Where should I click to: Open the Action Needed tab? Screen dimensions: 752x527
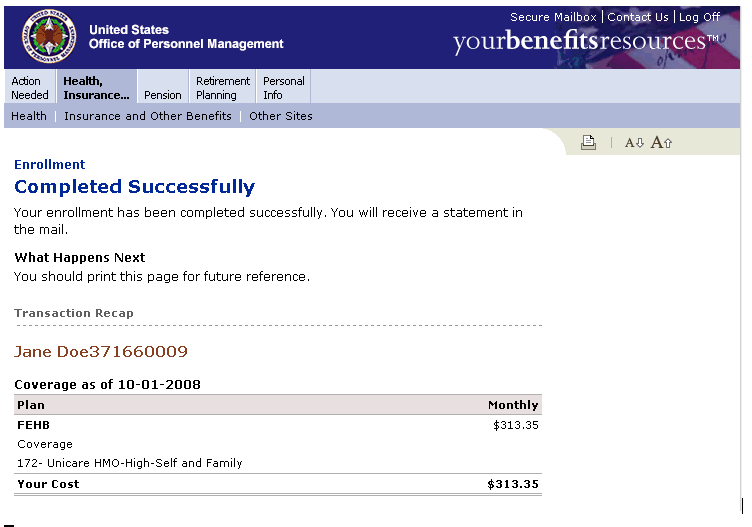pyautogui.click(x=29, y=88)
